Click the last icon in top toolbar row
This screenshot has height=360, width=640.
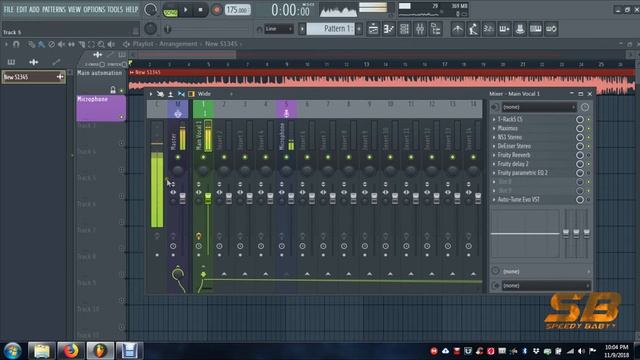click(551, 29)
